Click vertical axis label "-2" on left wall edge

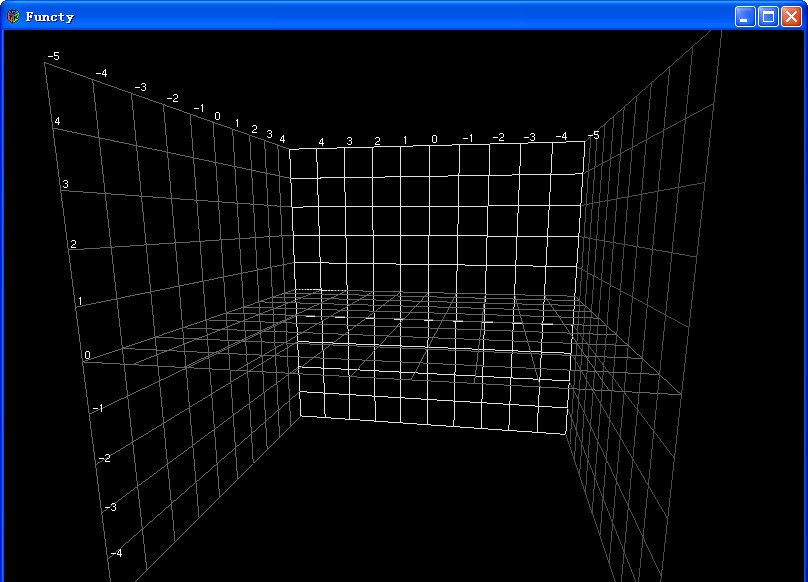click(105, 458)
